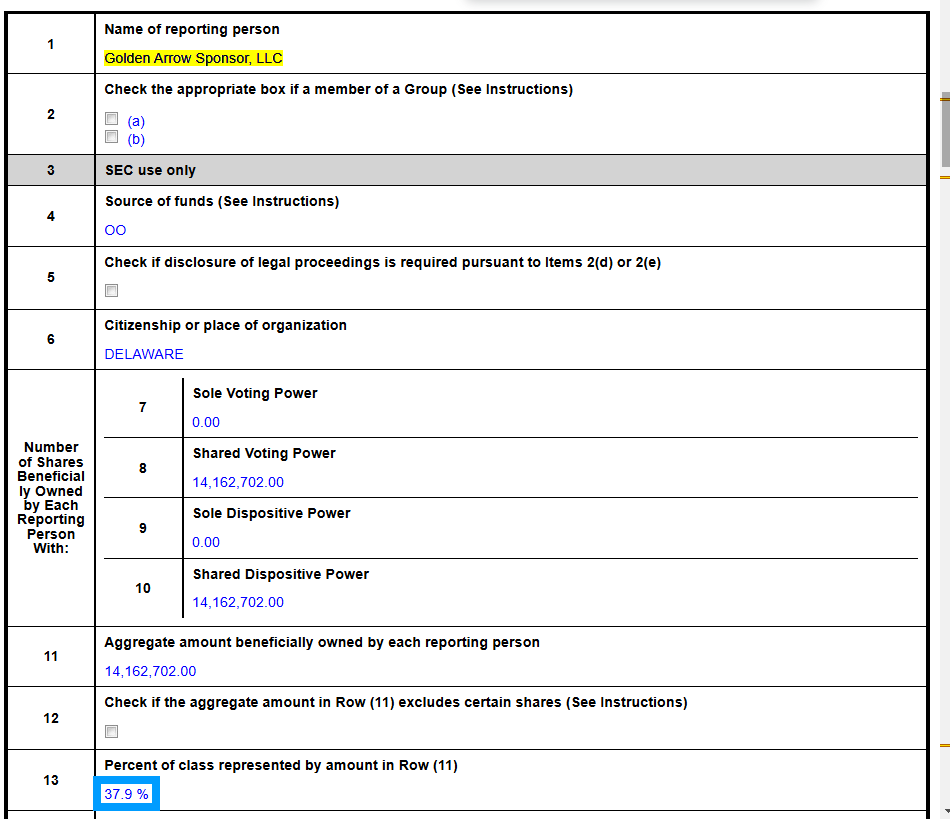Click the Percent of class heading in row 13

pyautogui.click(x=281, y=765)
